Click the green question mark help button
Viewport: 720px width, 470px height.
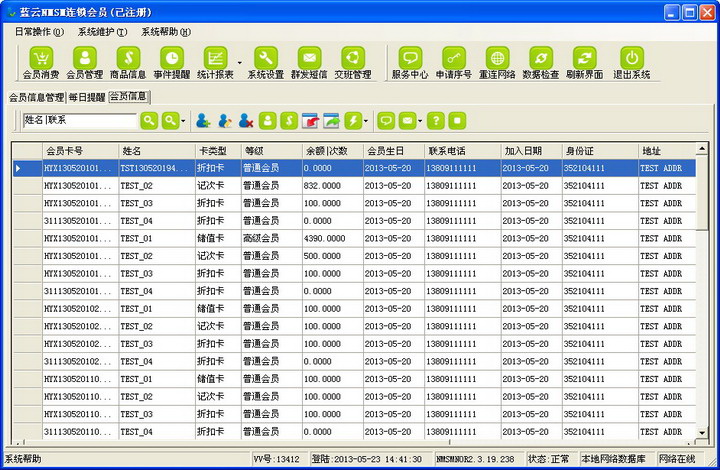click(x=436, y=121)
